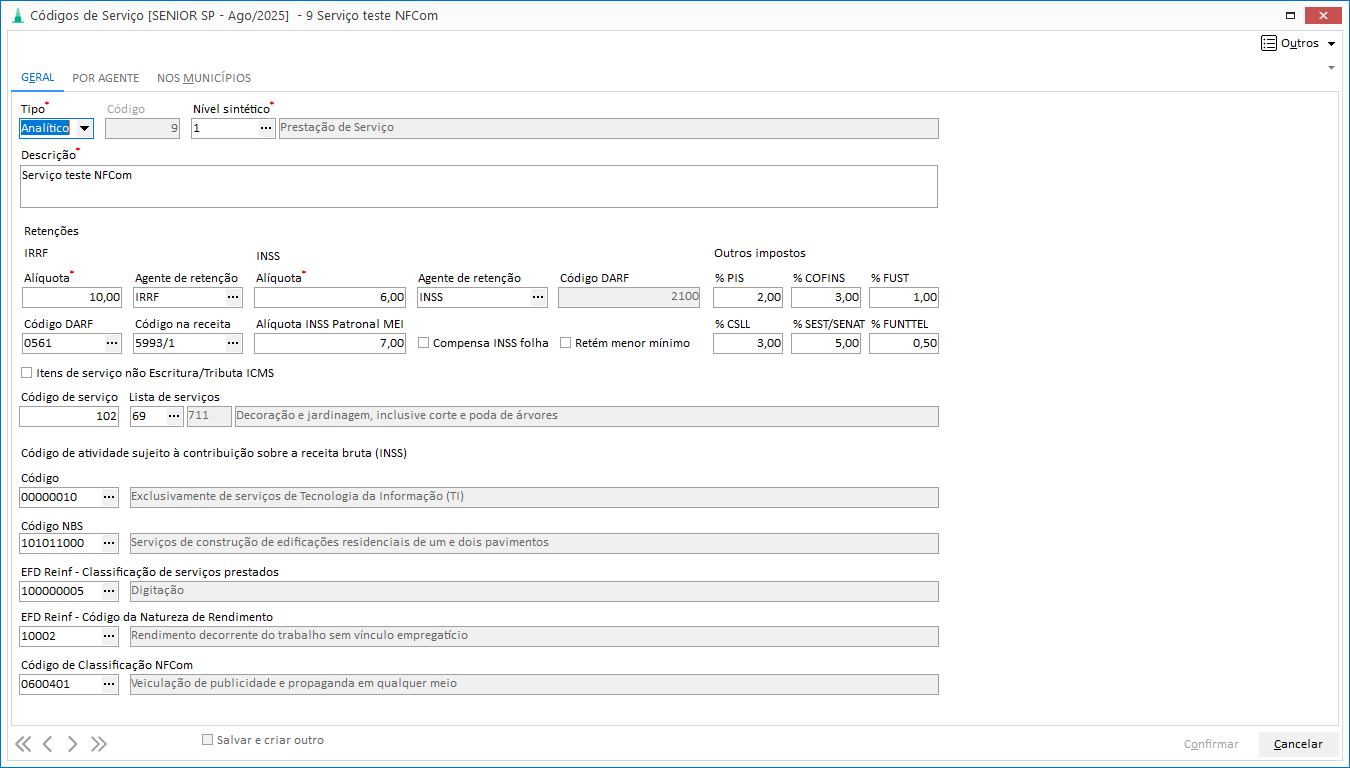Screen dimensions: 1350x768
Task: Open lookup for NFCom classification 0600401
Action: 110,684
